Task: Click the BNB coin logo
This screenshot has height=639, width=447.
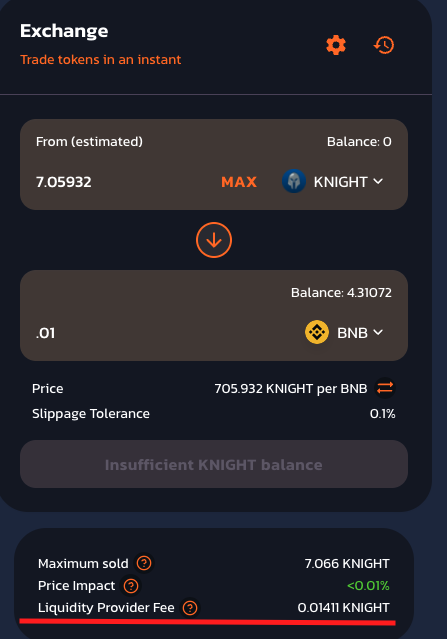Action: pos(317,332)
